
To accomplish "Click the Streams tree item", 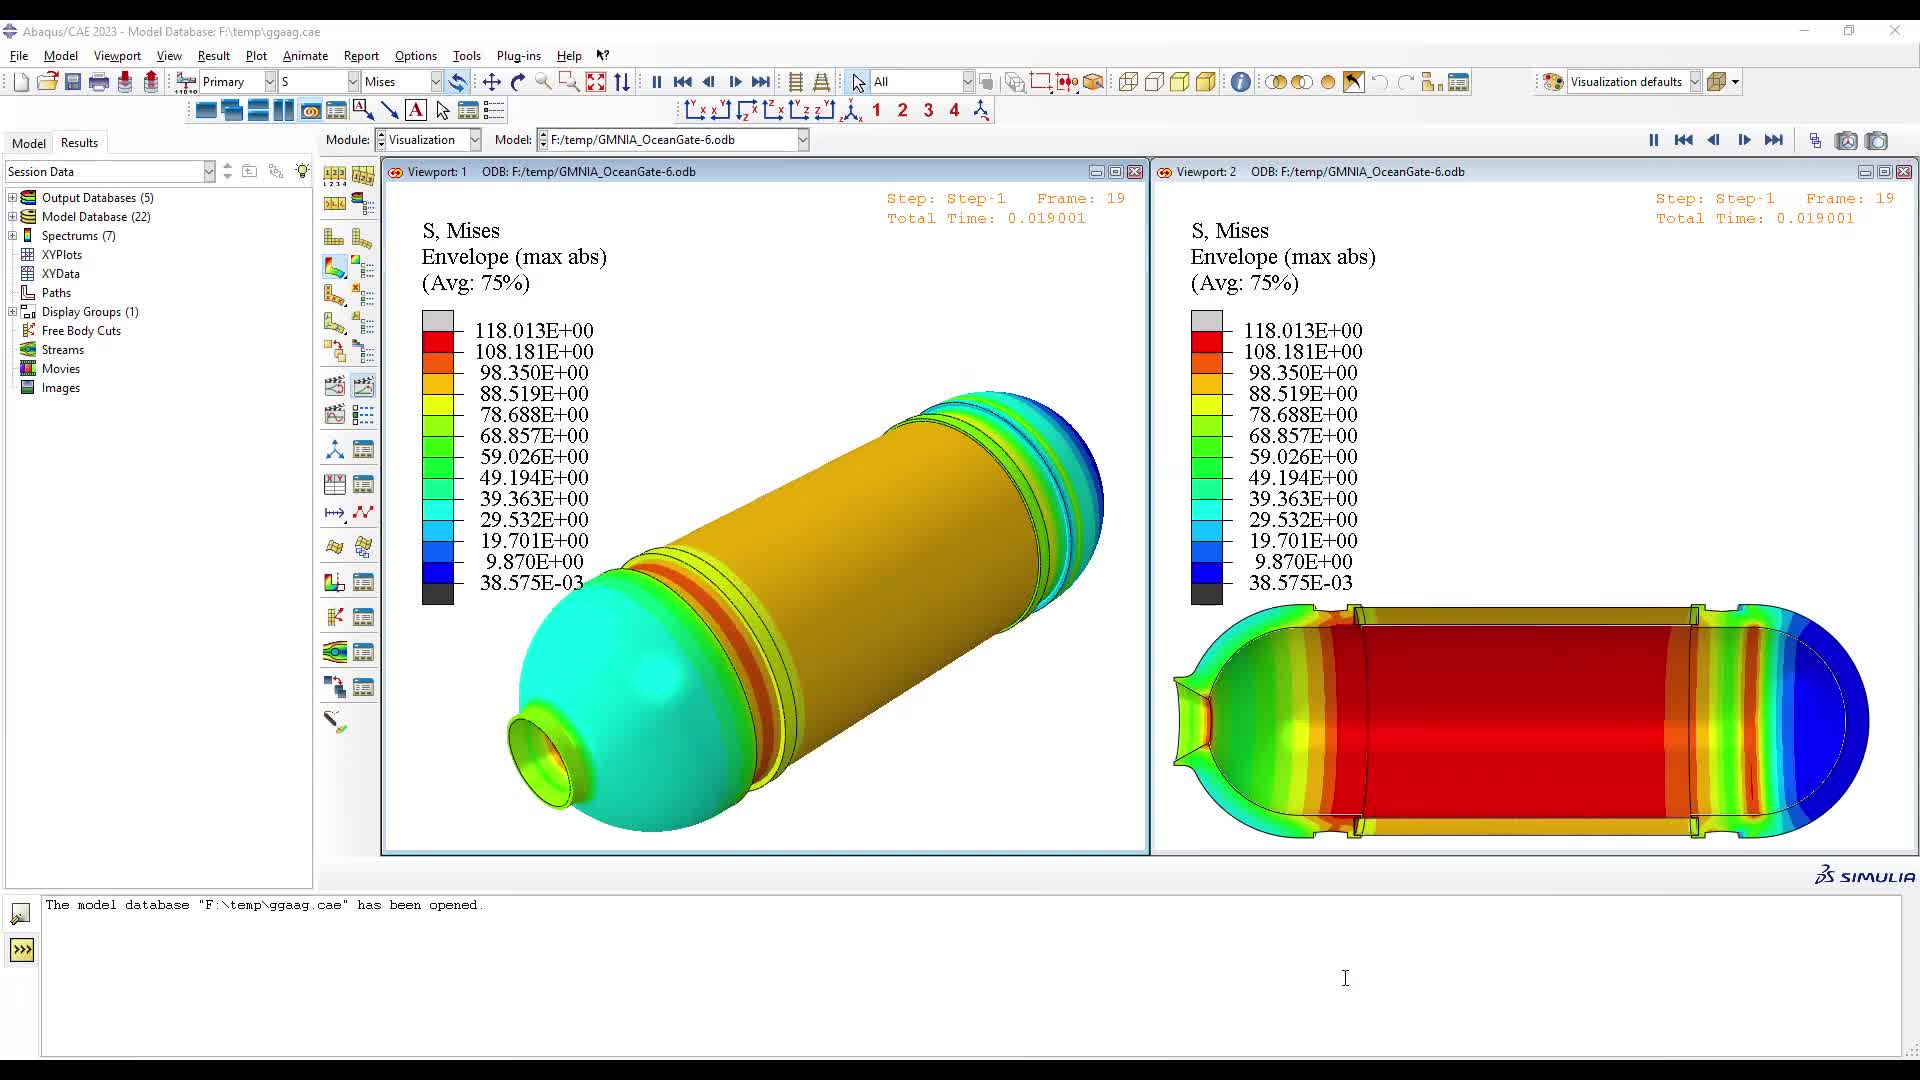I will point(62,350).
